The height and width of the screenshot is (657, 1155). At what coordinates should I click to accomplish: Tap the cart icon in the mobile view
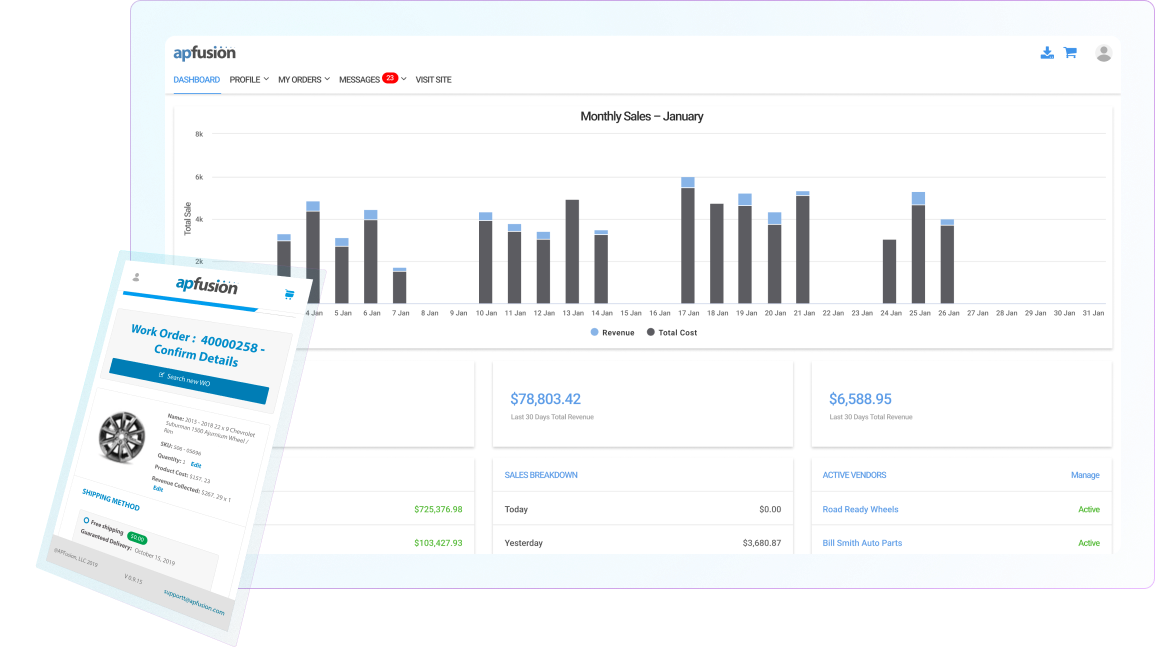[289, 294]
